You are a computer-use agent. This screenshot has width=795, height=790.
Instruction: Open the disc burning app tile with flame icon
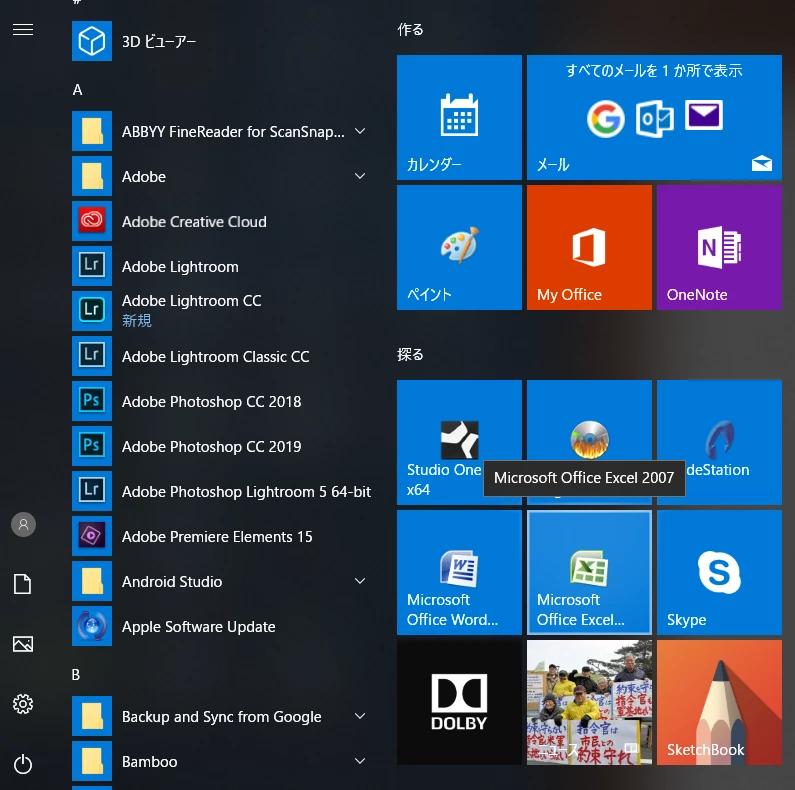[x=589, y=442]
